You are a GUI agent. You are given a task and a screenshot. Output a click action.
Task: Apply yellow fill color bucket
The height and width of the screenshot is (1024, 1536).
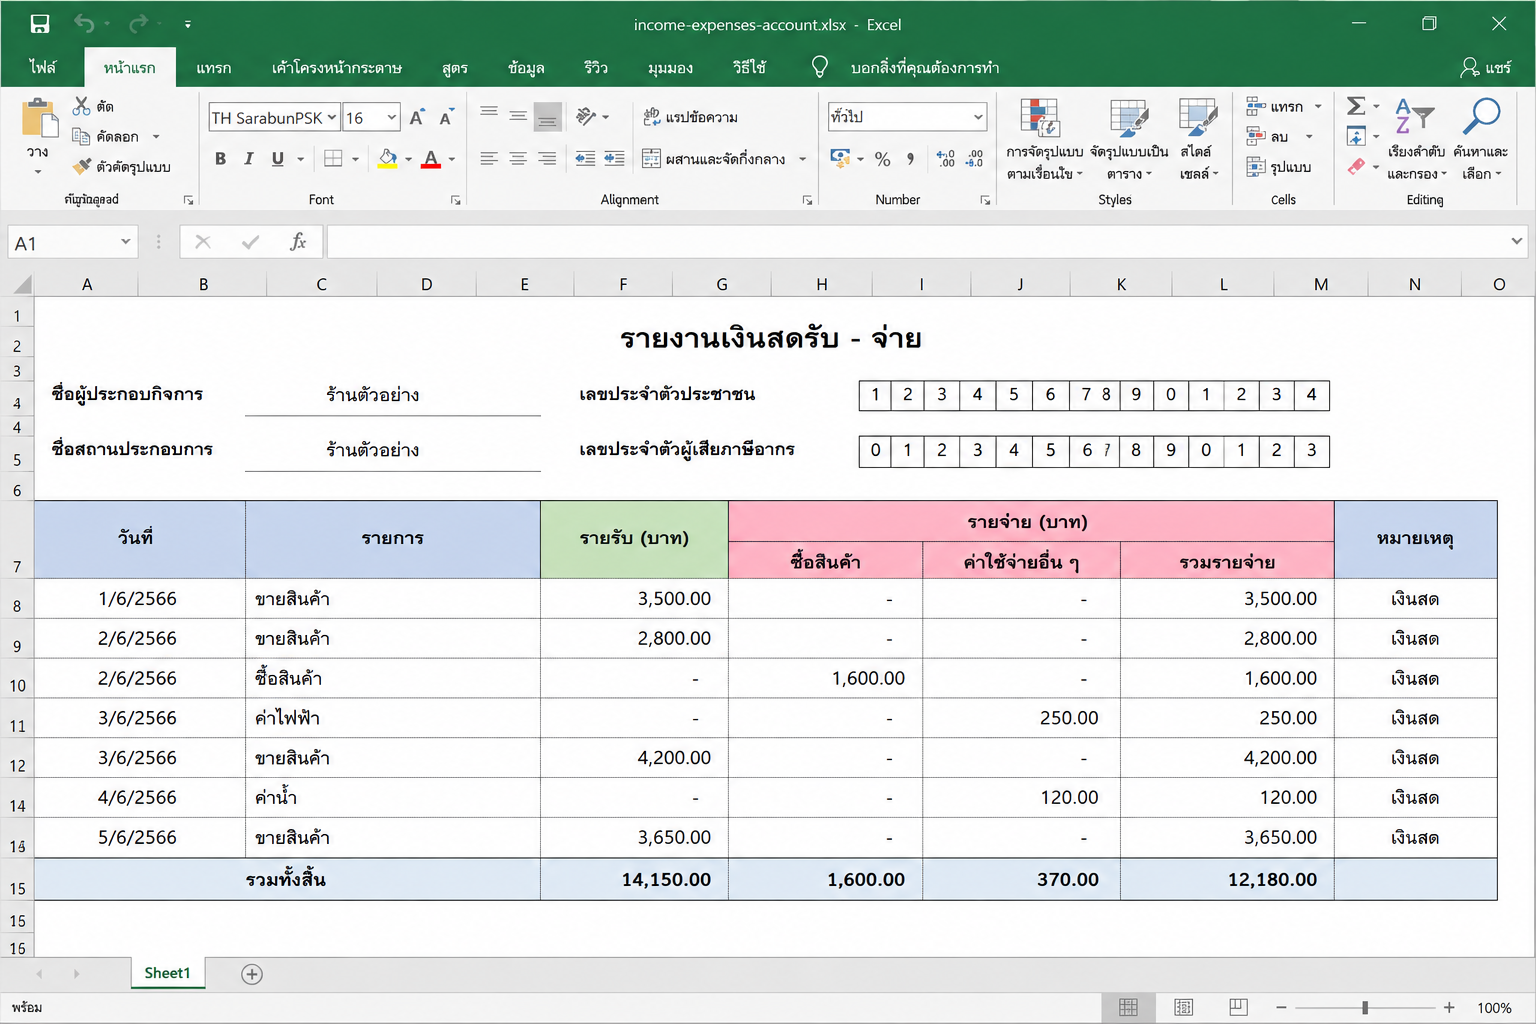click(388, 159)
